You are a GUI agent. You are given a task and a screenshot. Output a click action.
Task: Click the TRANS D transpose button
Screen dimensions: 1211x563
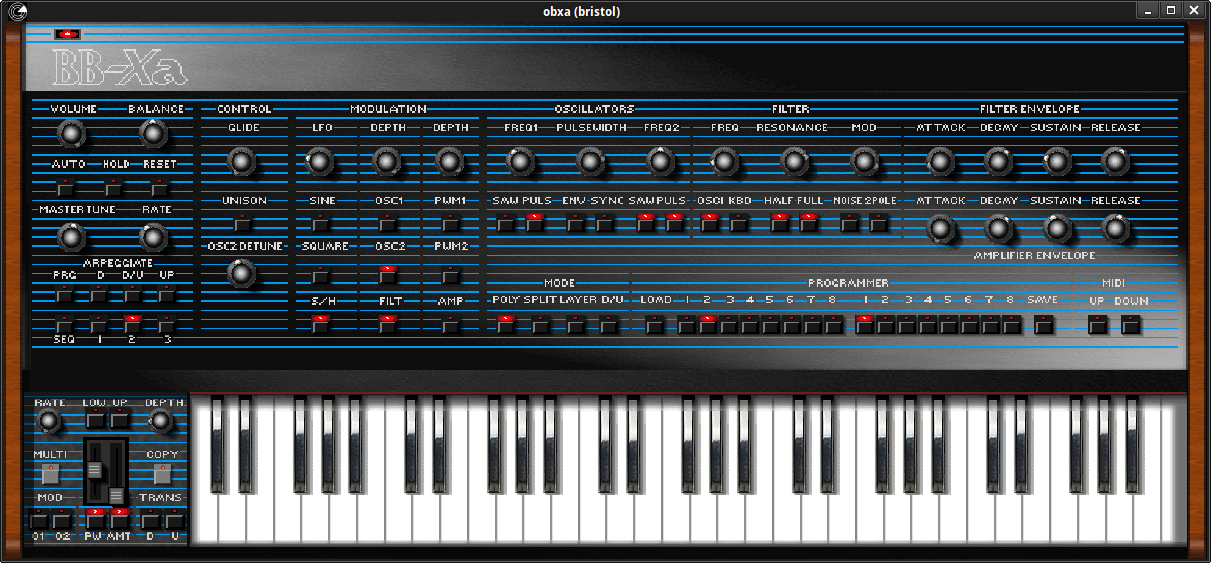pos(150,520)
